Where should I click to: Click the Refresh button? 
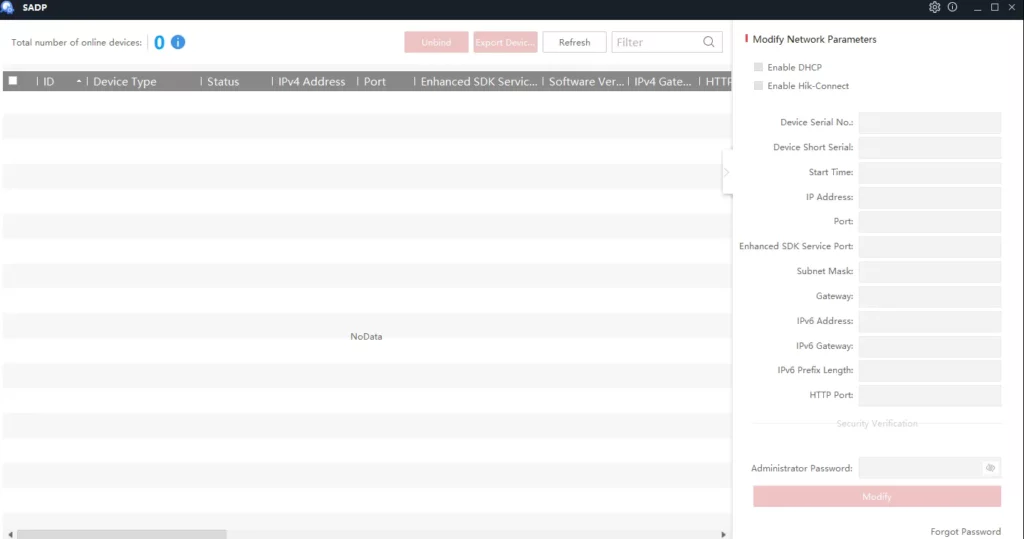pyautogui.click(x=575, y=42)
